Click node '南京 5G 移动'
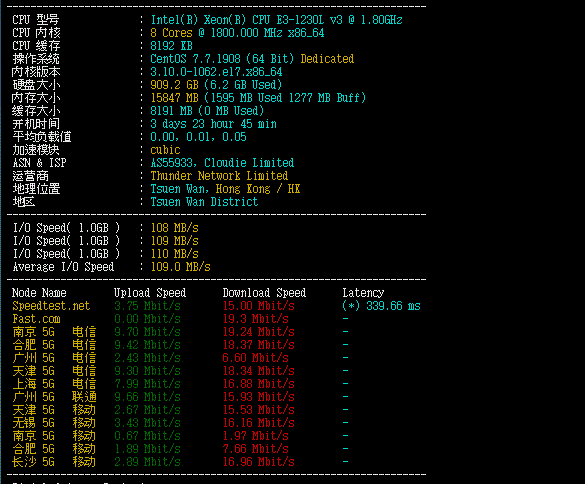 54,436
